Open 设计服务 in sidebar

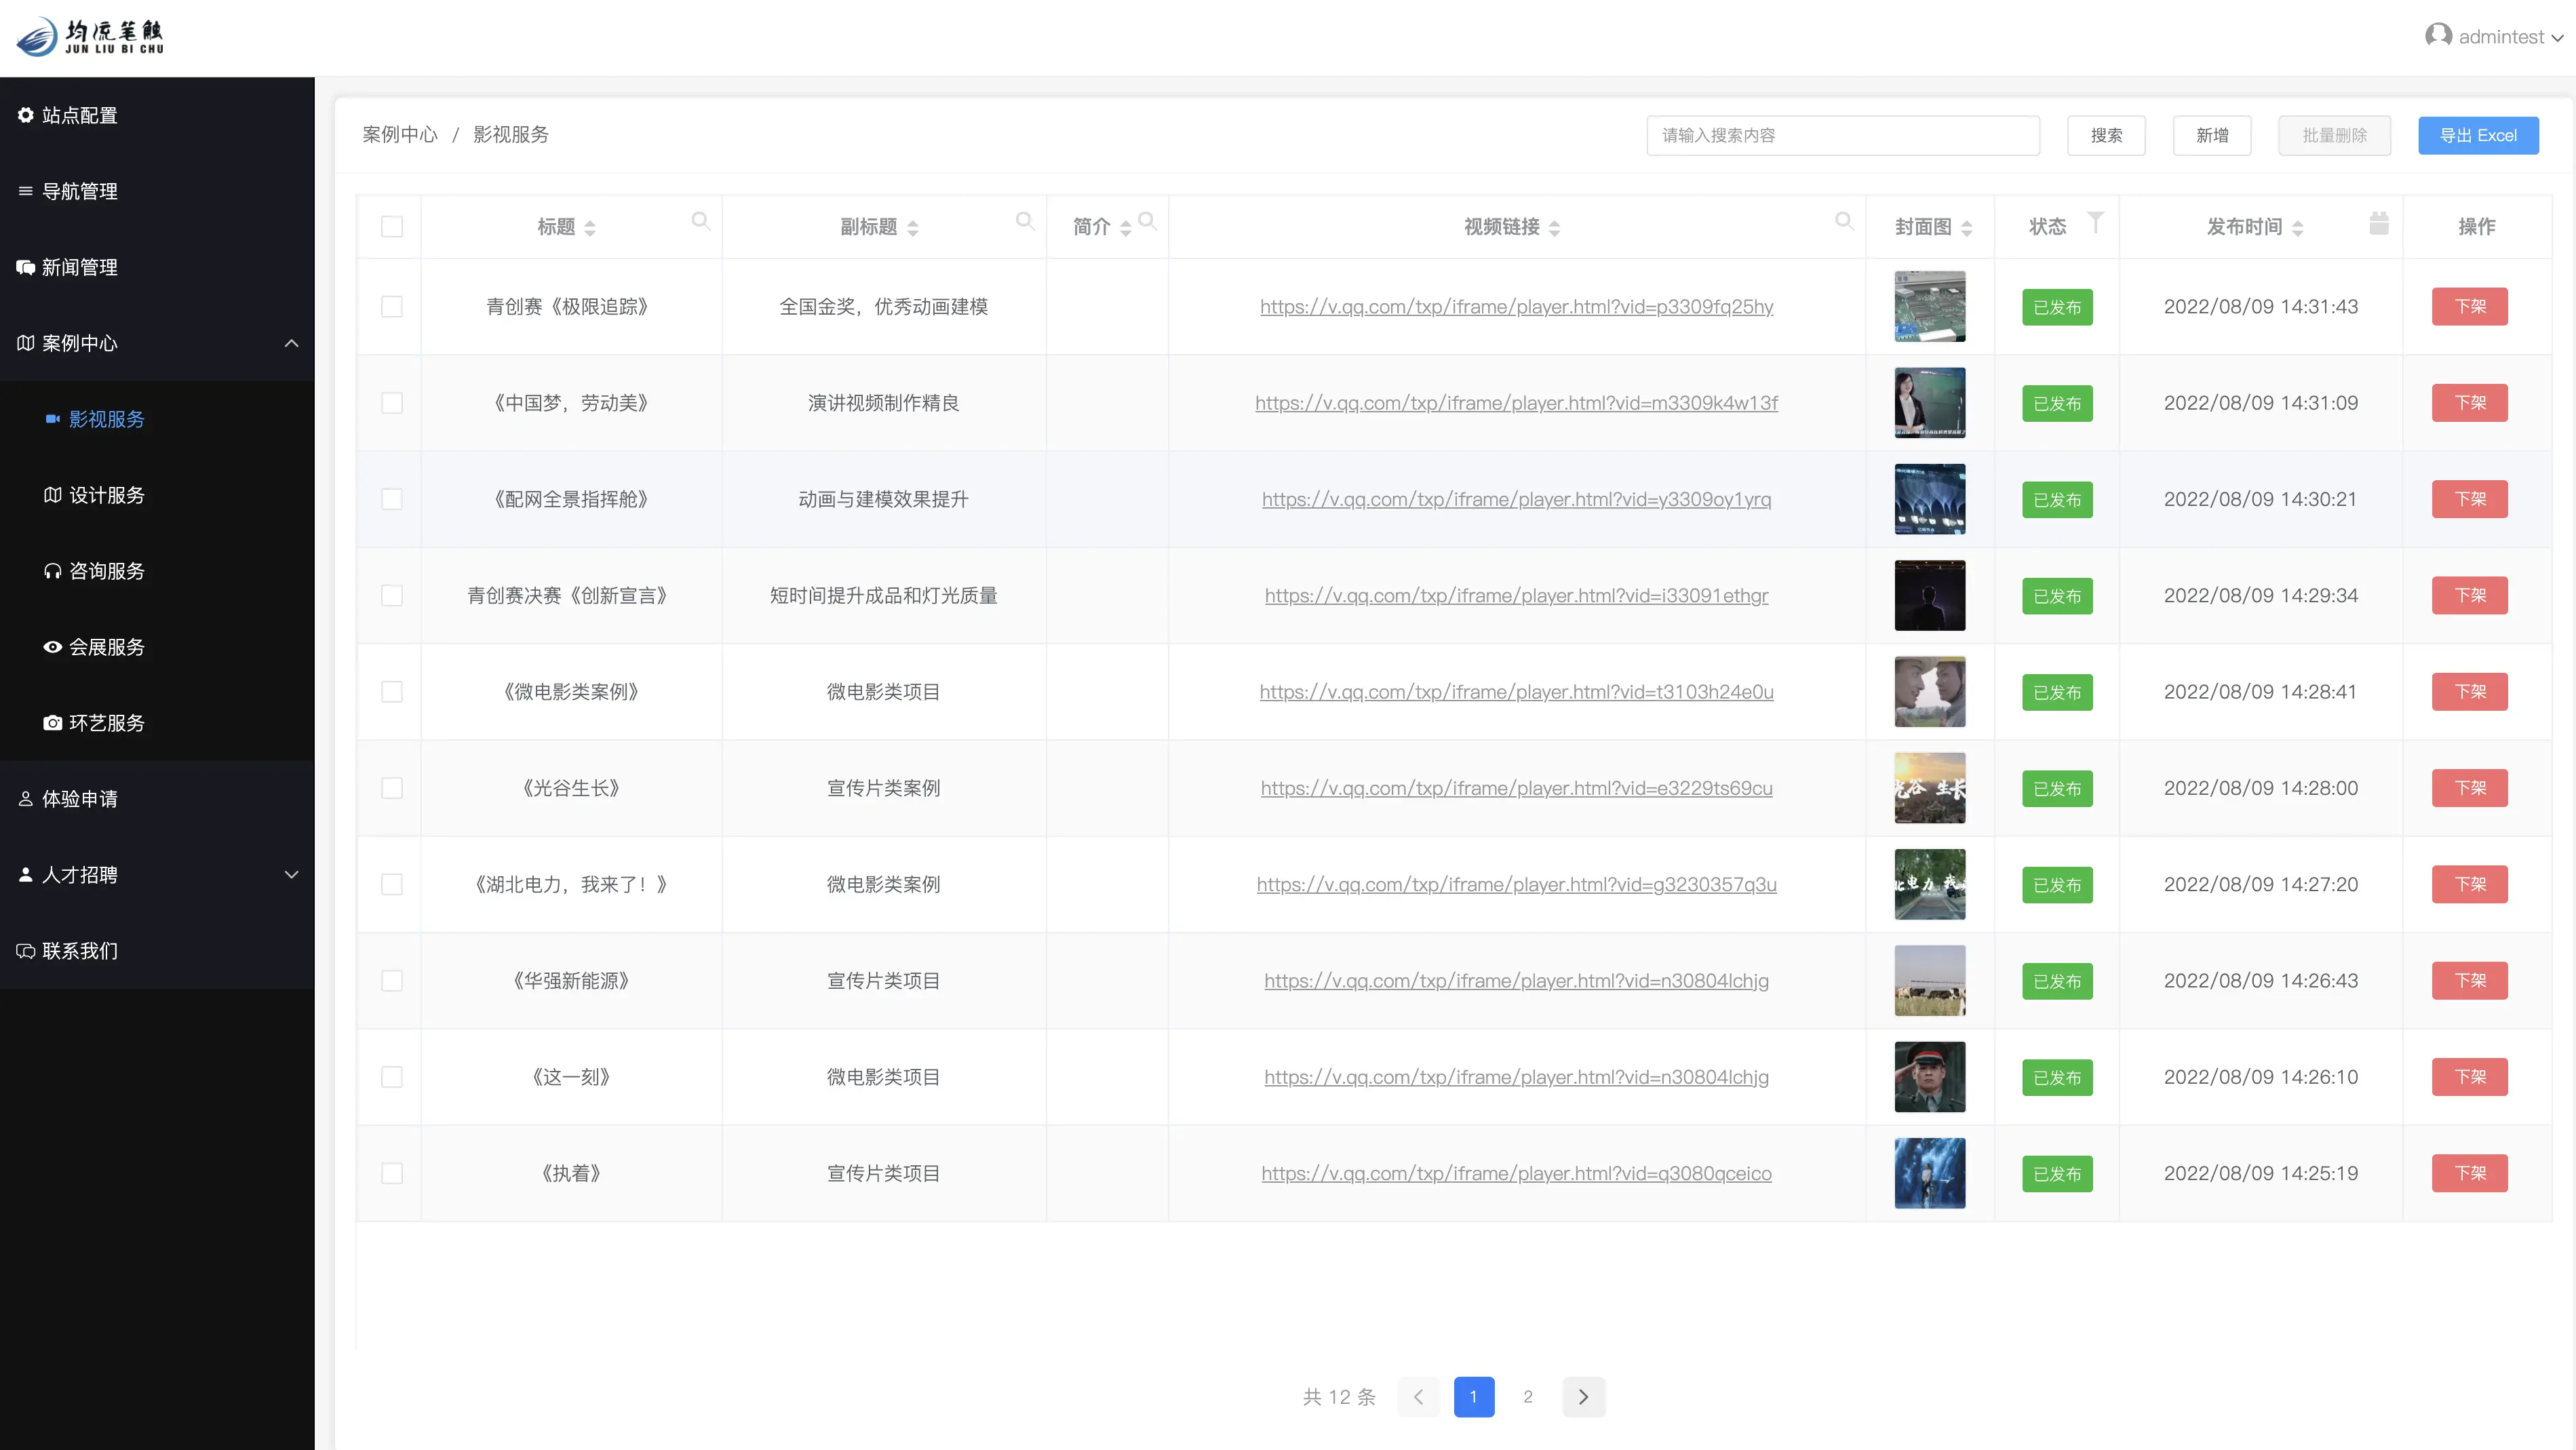[x=107, y=495]
